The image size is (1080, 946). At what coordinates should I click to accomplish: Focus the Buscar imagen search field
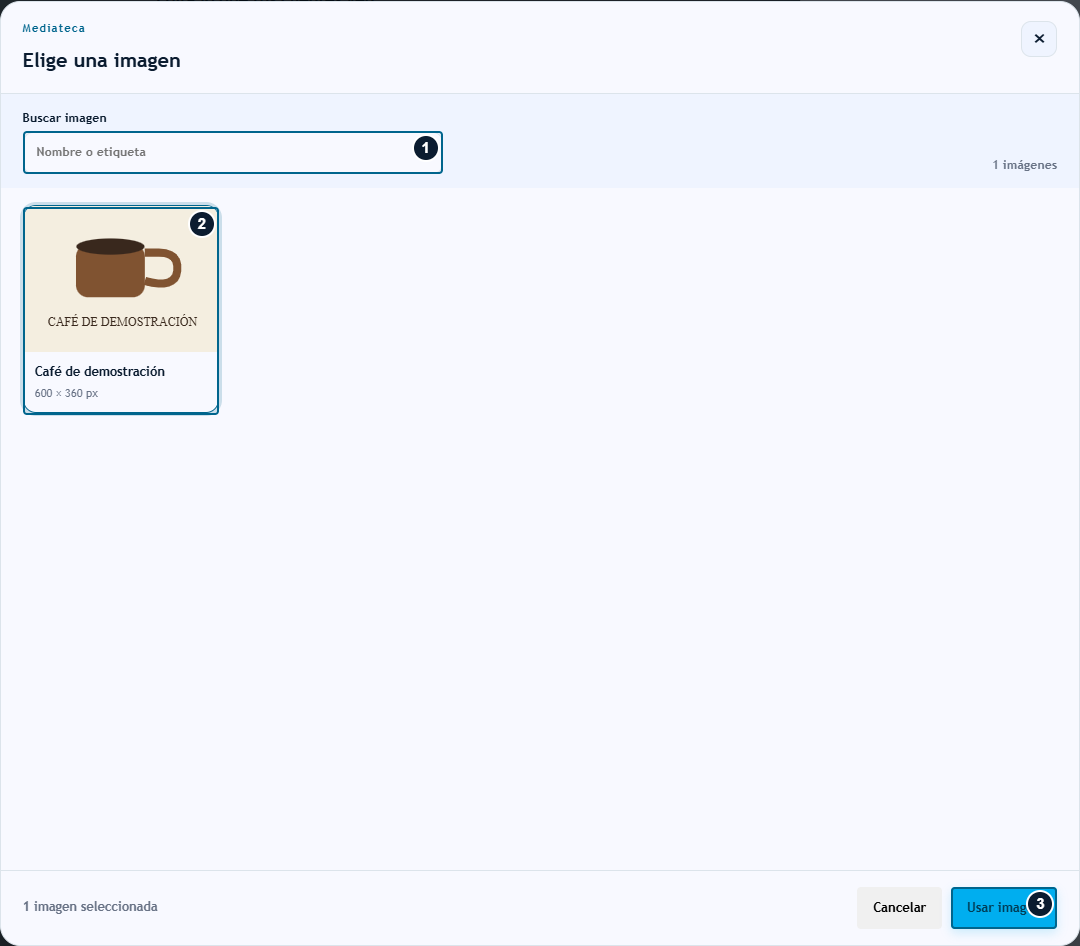point(233,152)
